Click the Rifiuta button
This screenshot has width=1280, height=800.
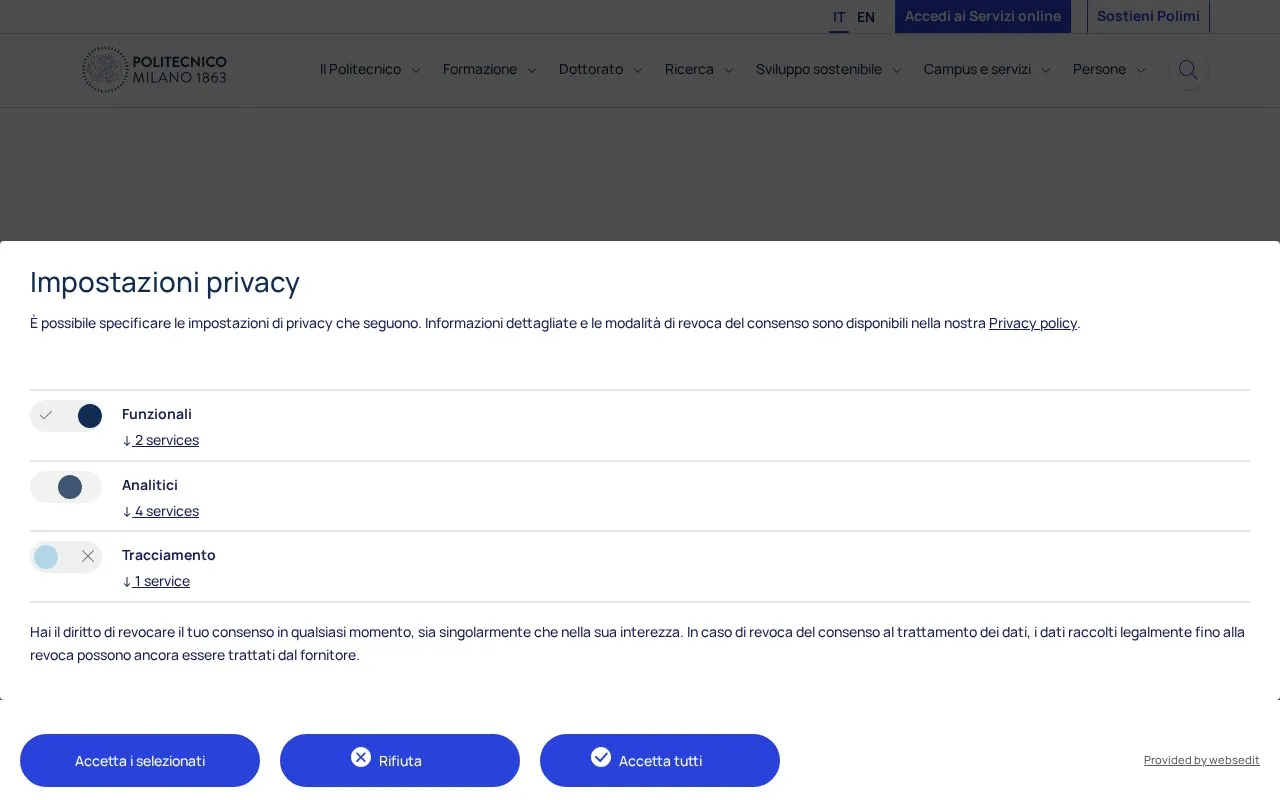click(x=400, y=760)
